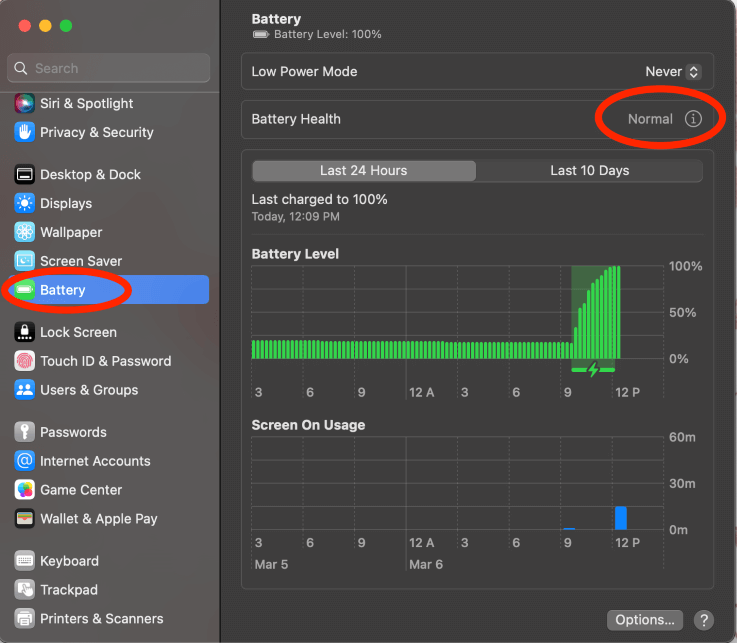This screenshot has width=737, height=643.
Task: Open Wallet & Apple Pay icon
Action: tap(25, 519)
